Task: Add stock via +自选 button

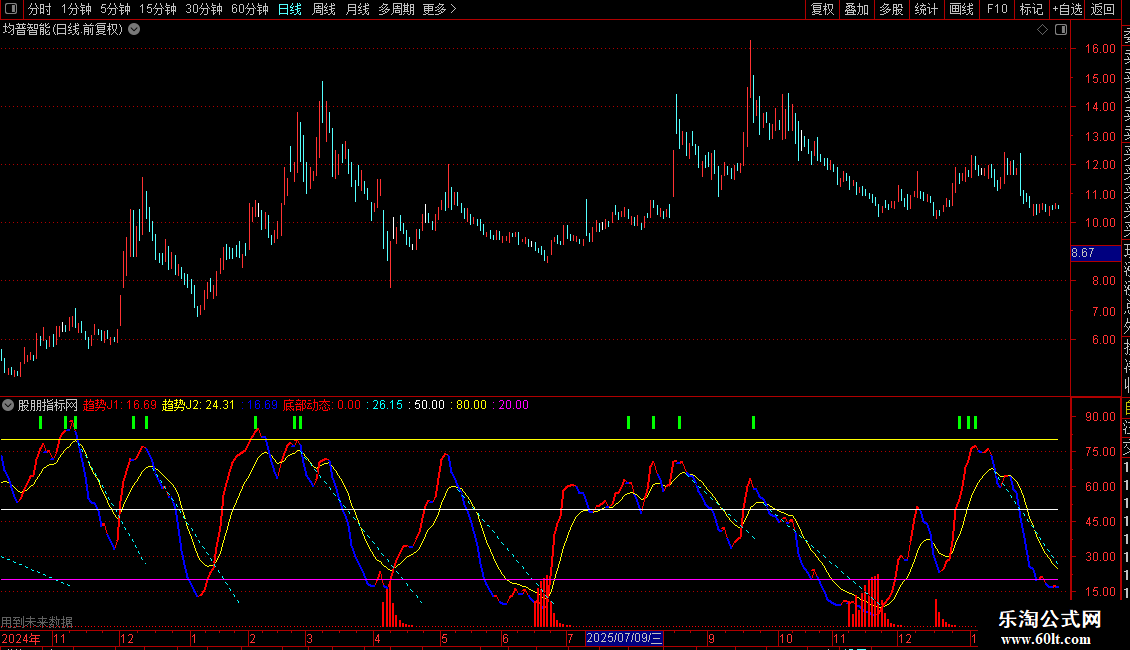Action: tap(1067, 9)
